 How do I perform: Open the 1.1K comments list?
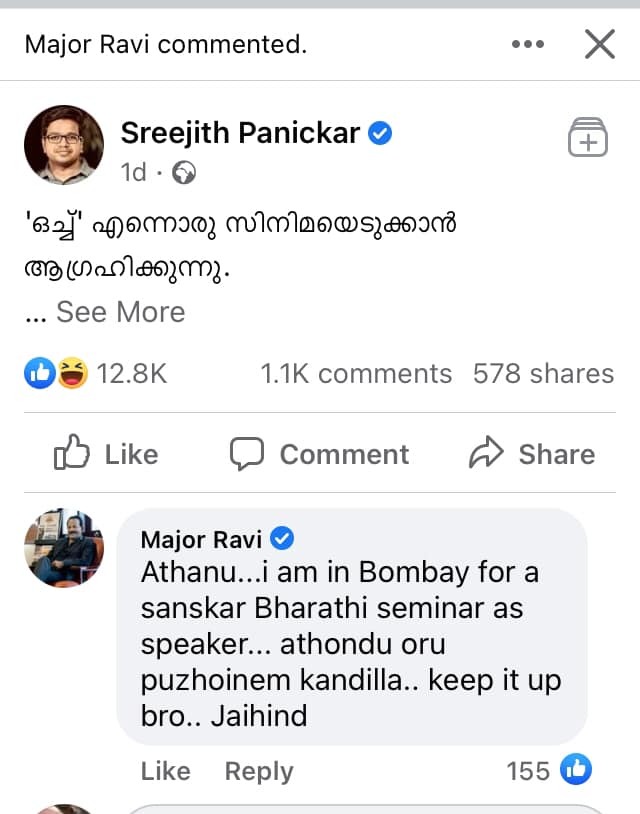coord(356,374)
